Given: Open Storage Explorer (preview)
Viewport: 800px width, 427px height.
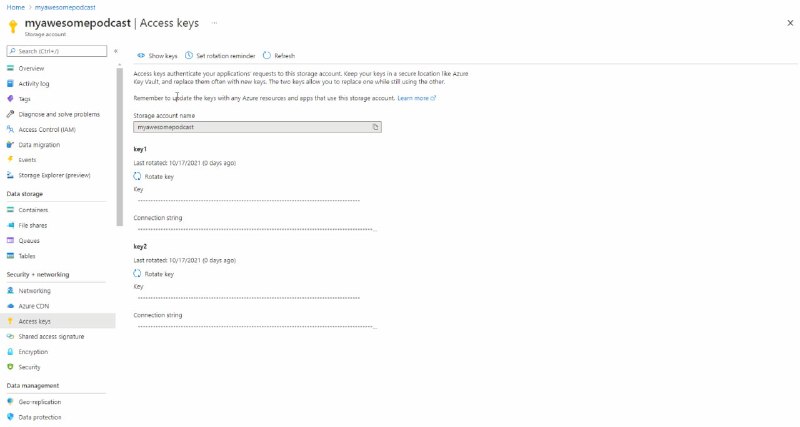Looking at the screenshot, I should click(x=54, y=175).
